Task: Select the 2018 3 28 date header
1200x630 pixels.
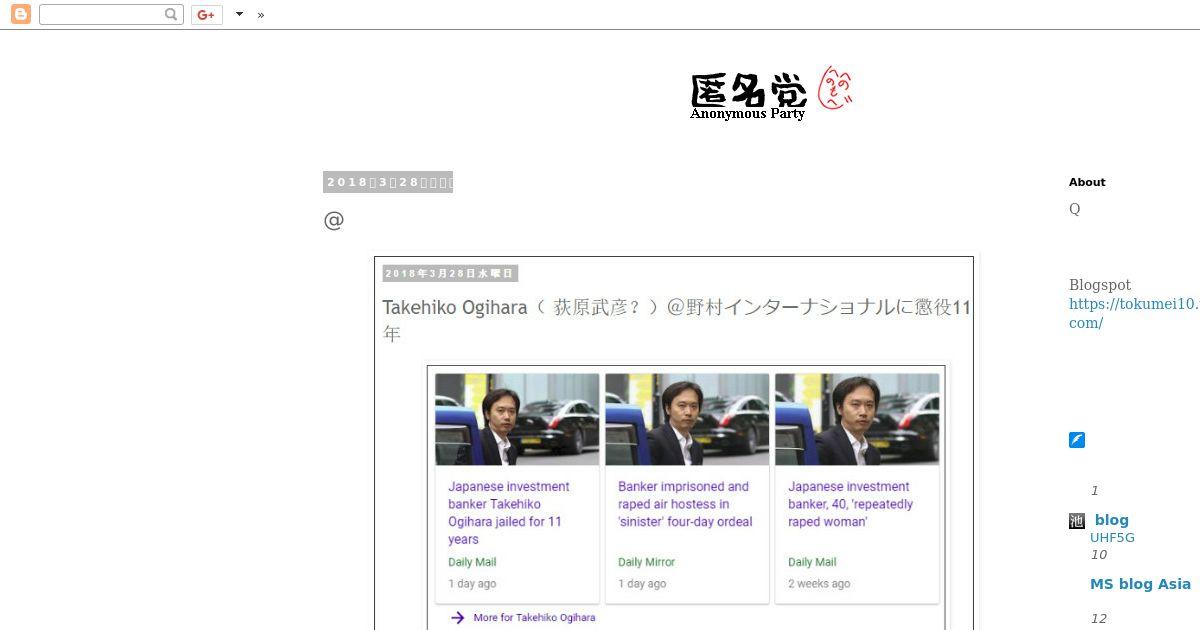Action: (x=388, y=182)
